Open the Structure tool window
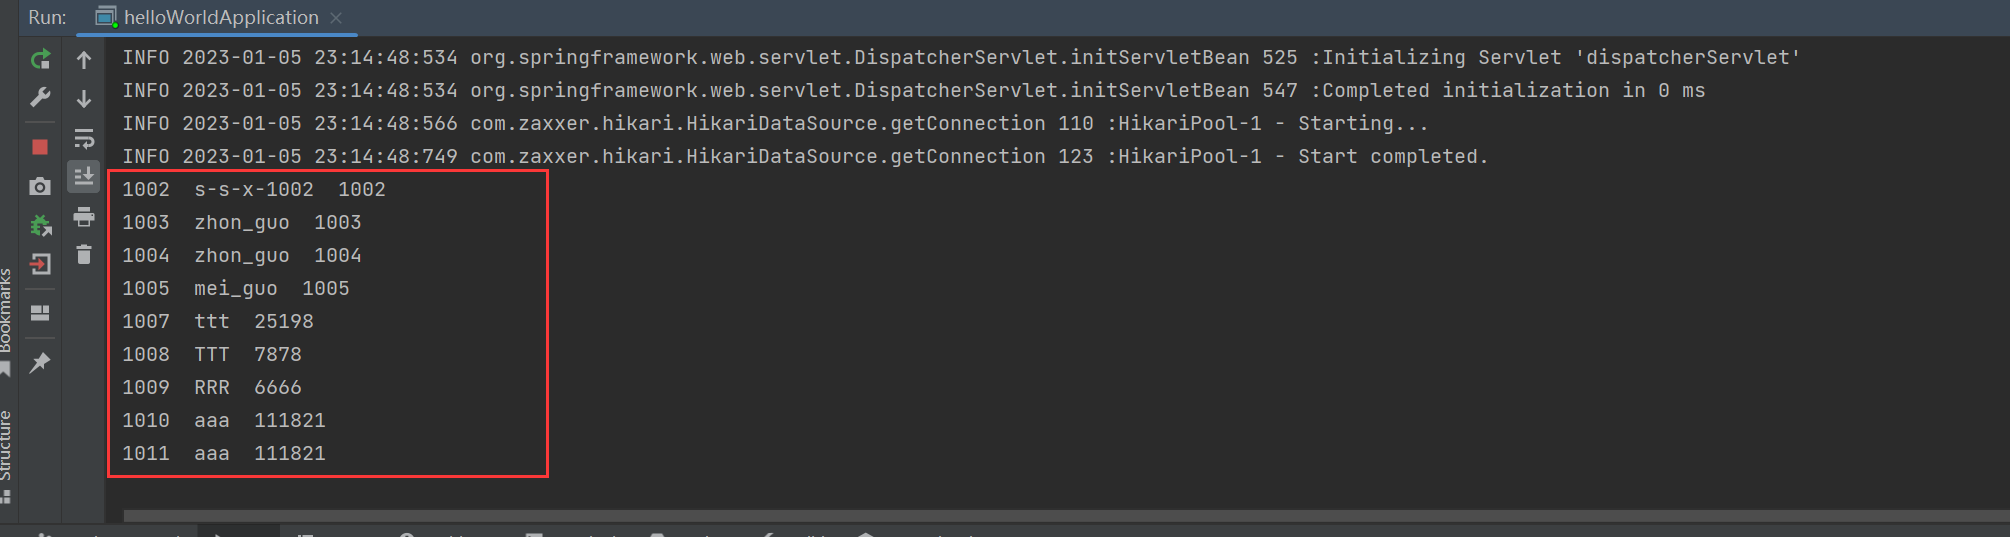The image size is (2010, 537). click(x=6, y=456)
